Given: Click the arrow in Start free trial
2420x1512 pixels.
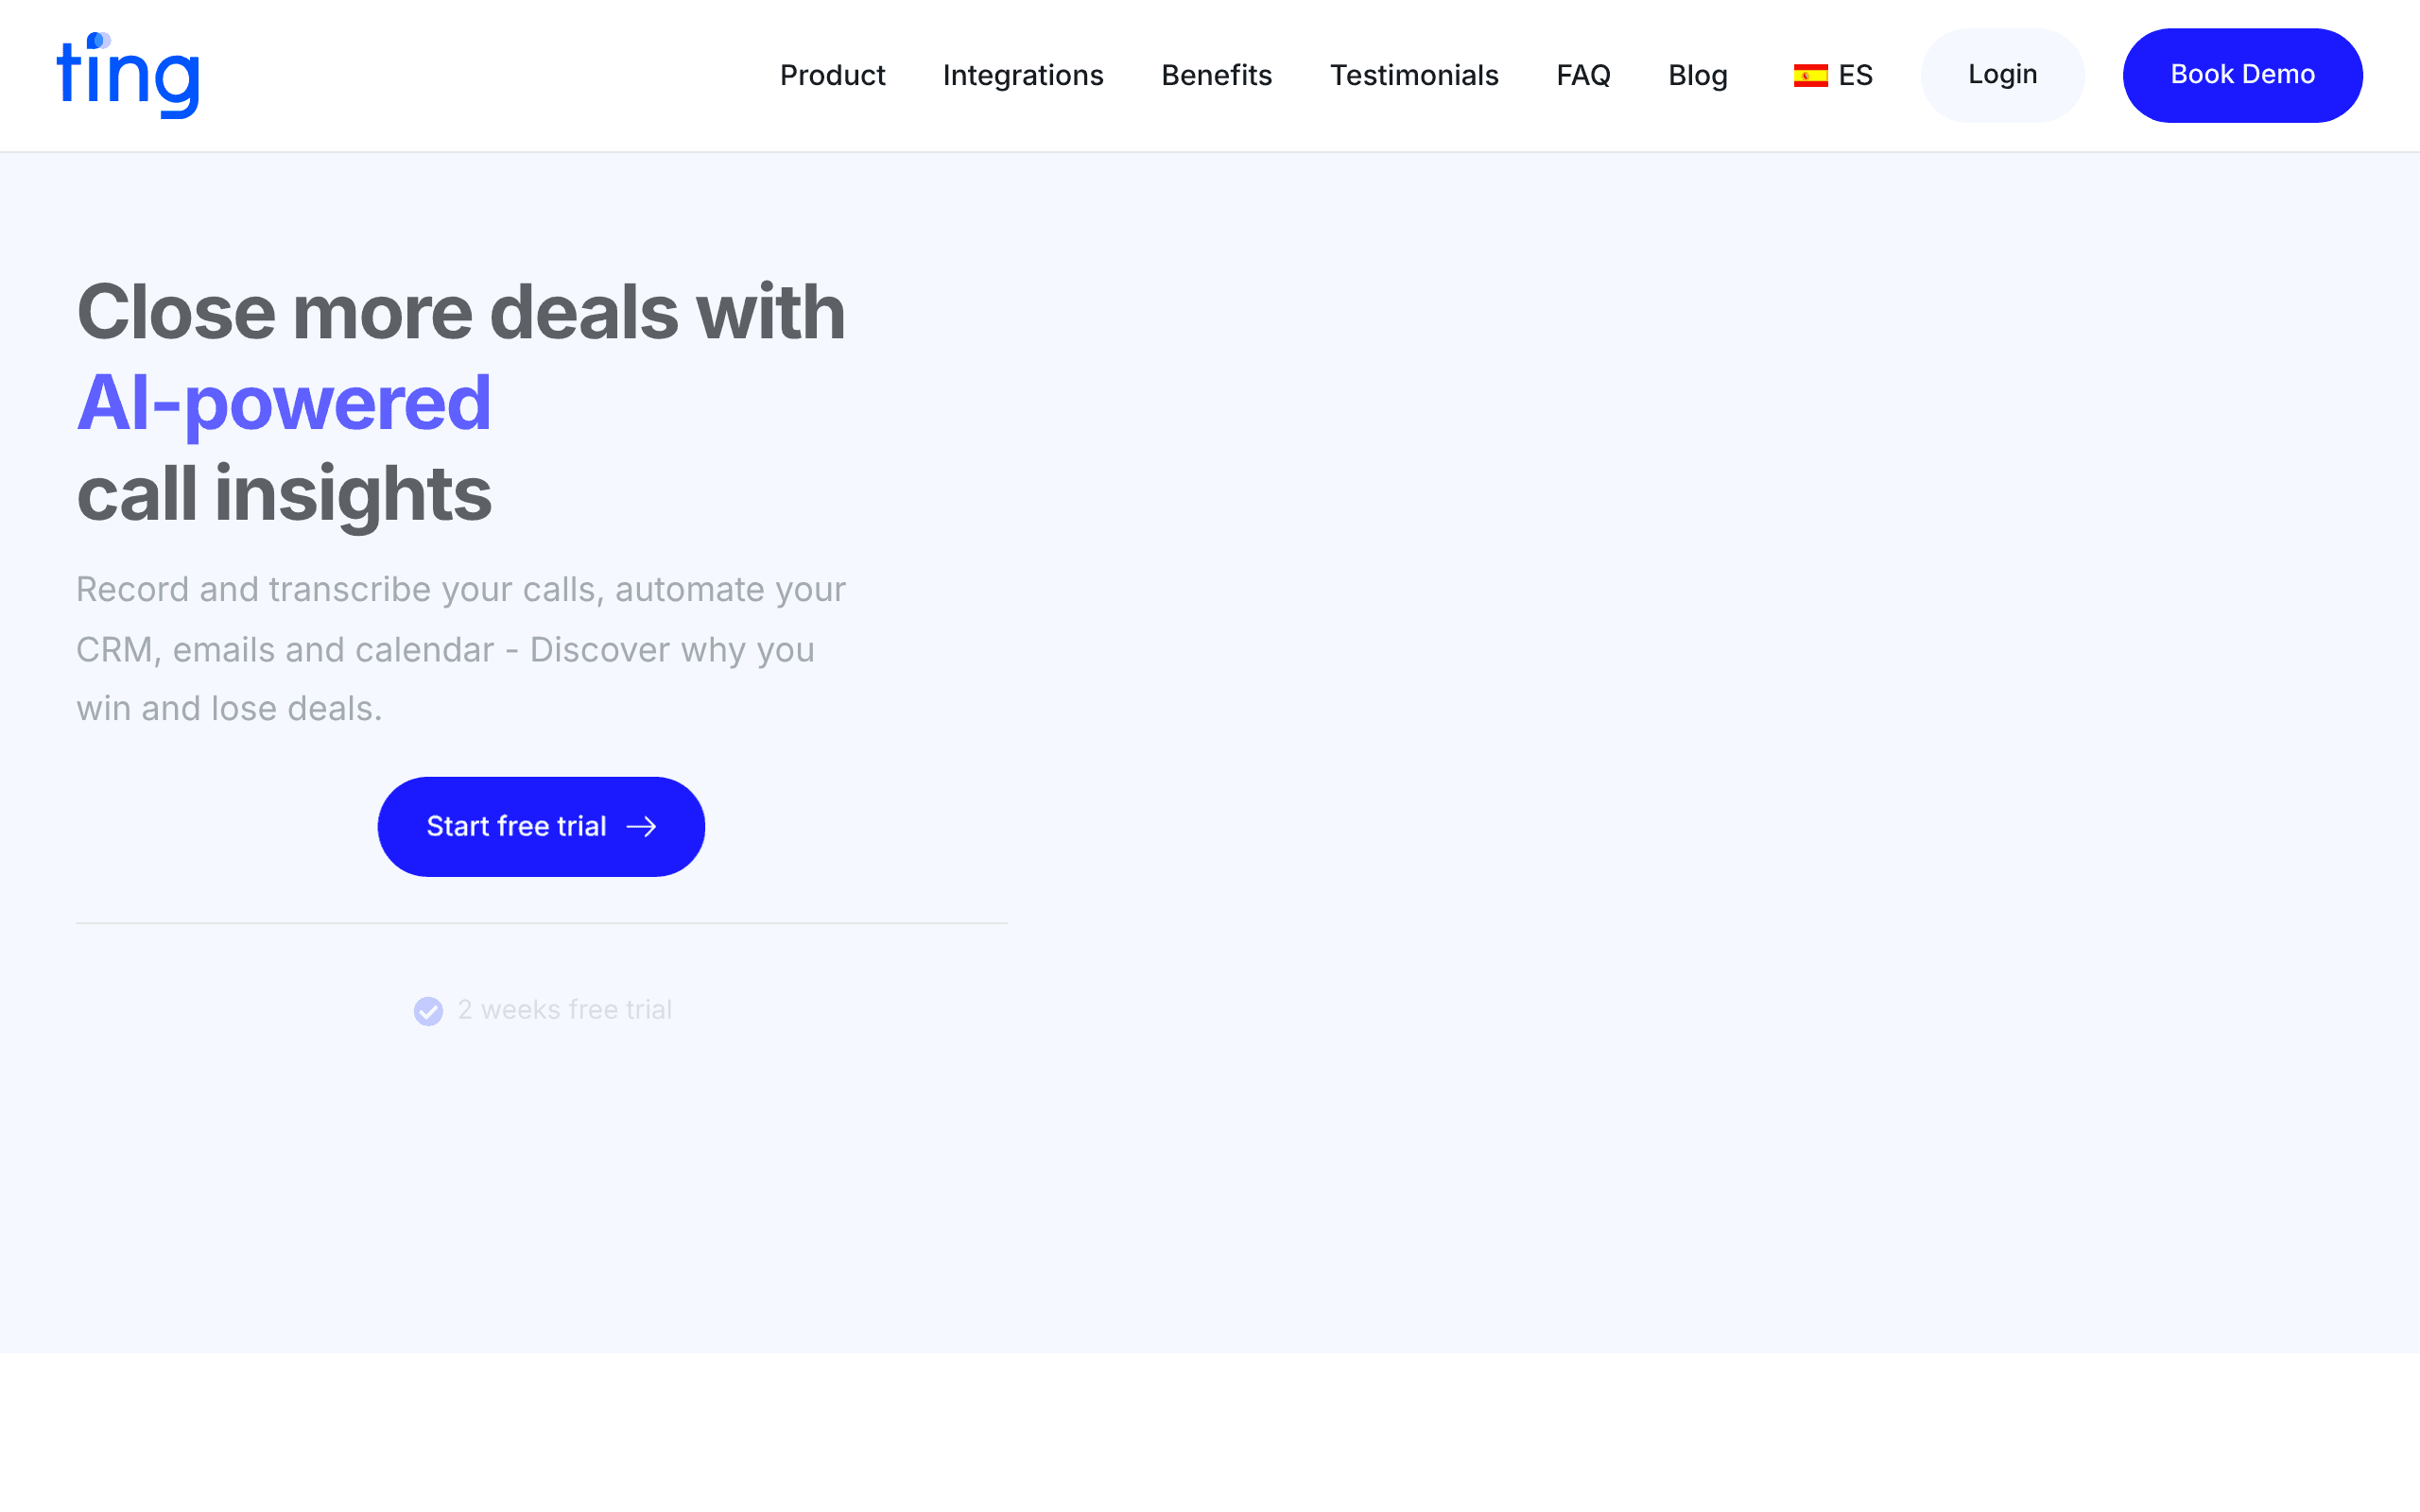Looking at the screenshot, I should tap(641, 827).
